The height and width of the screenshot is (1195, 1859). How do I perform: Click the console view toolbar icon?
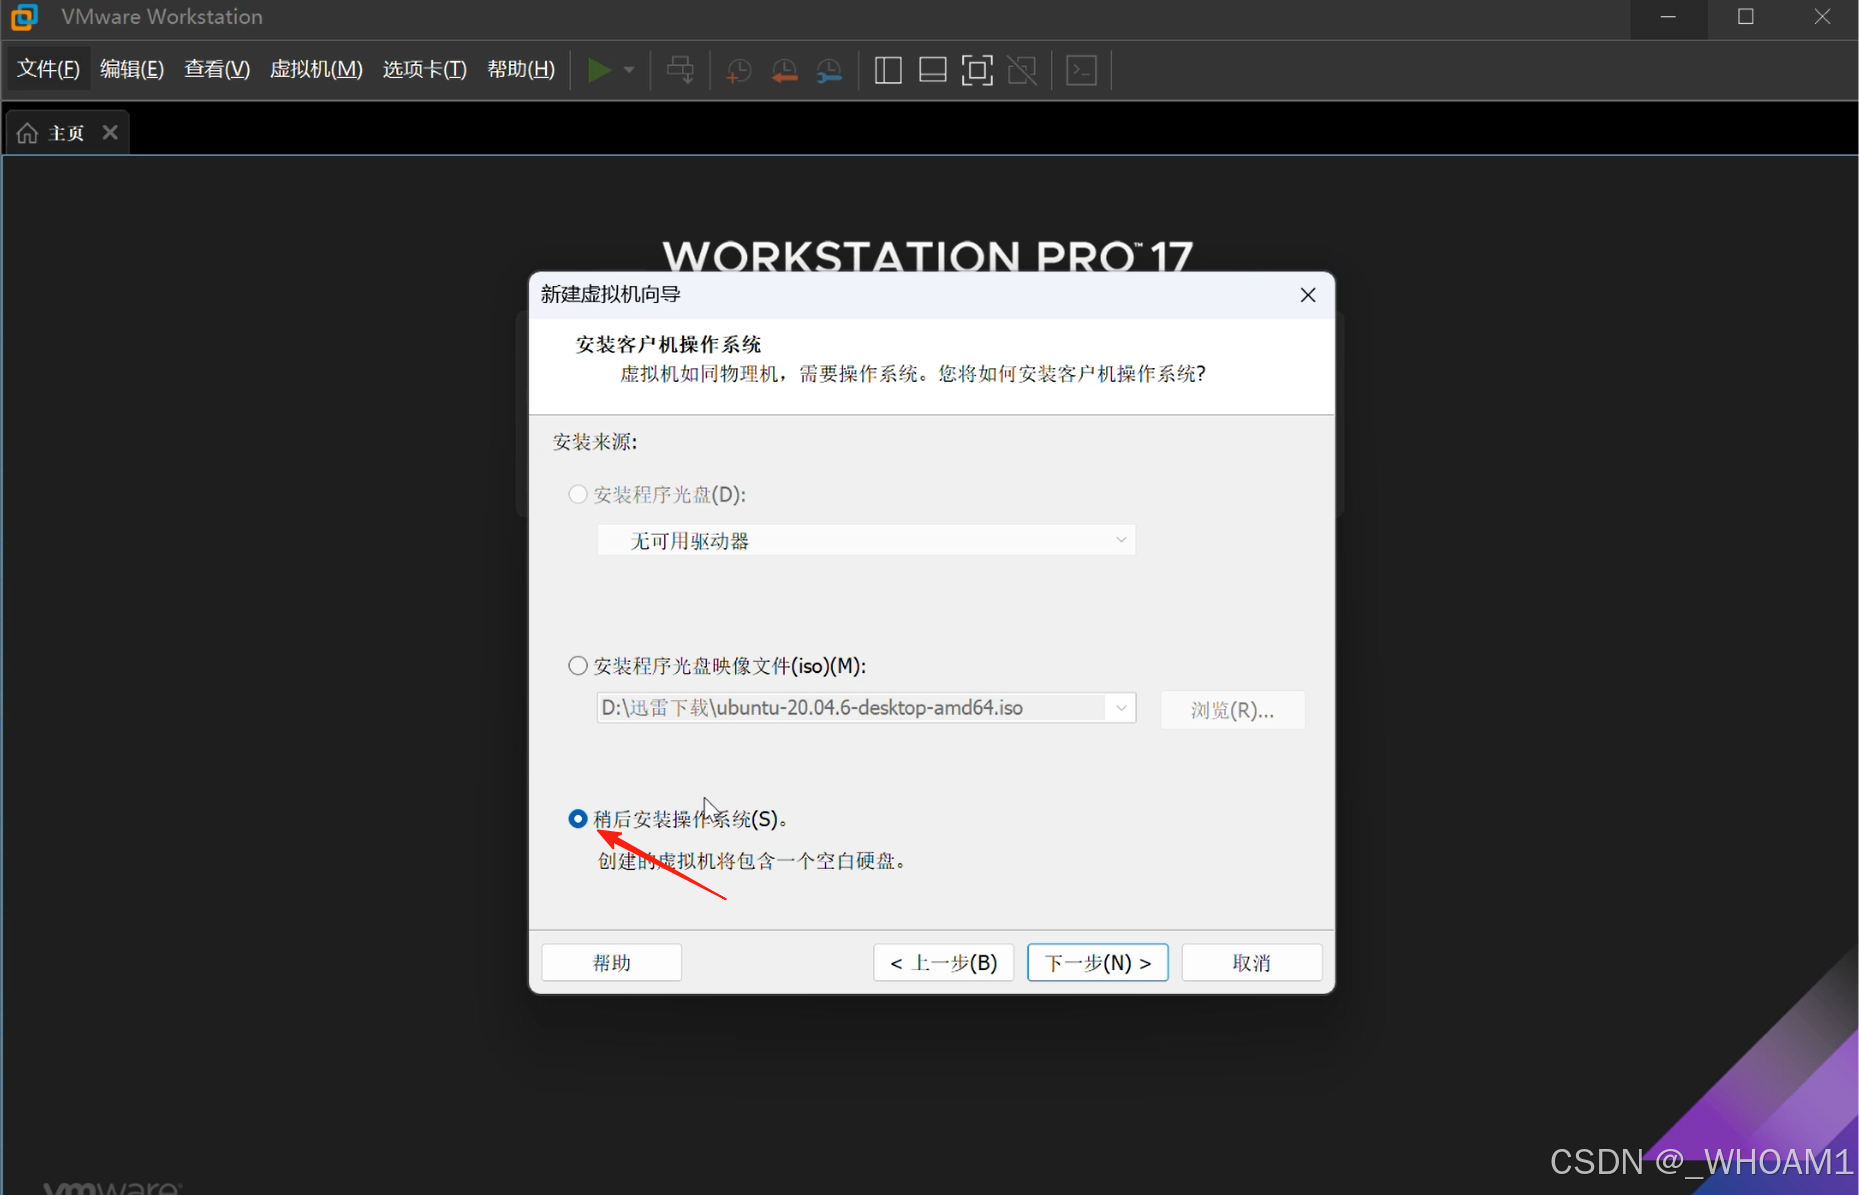(x=1082, y=70)
